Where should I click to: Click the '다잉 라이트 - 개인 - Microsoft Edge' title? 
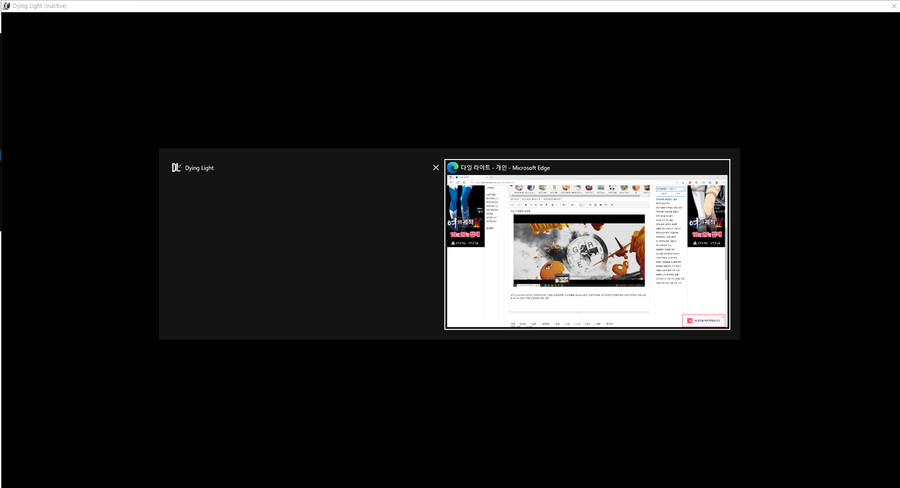coord(506,168)
